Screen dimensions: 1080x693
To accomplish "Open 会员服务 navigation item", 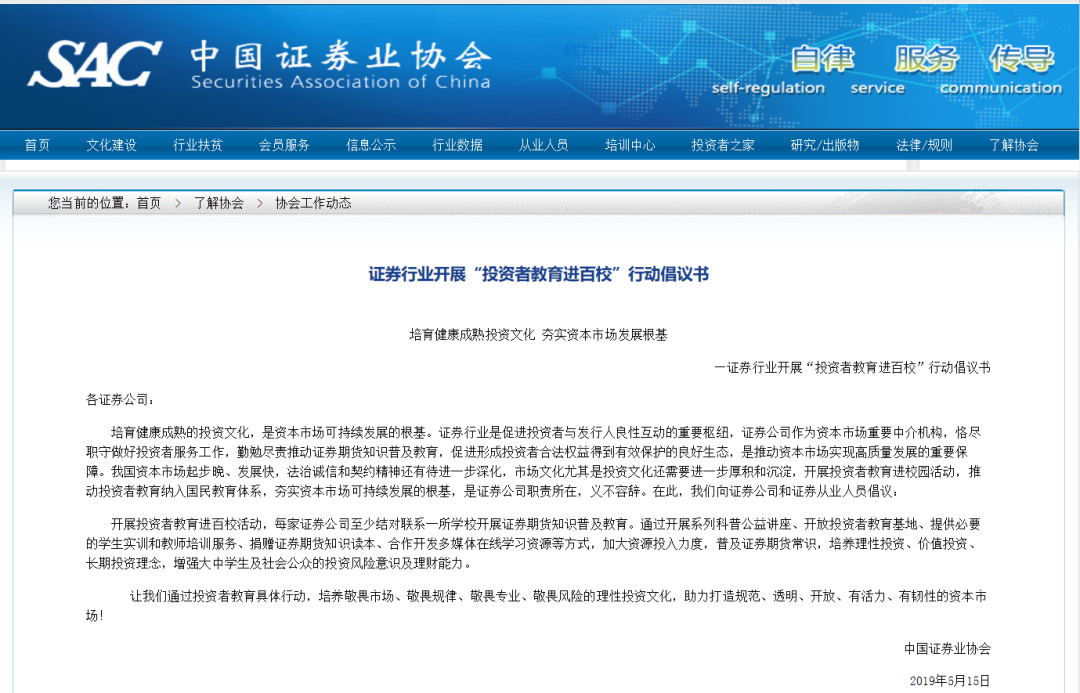I will [284, 145].
